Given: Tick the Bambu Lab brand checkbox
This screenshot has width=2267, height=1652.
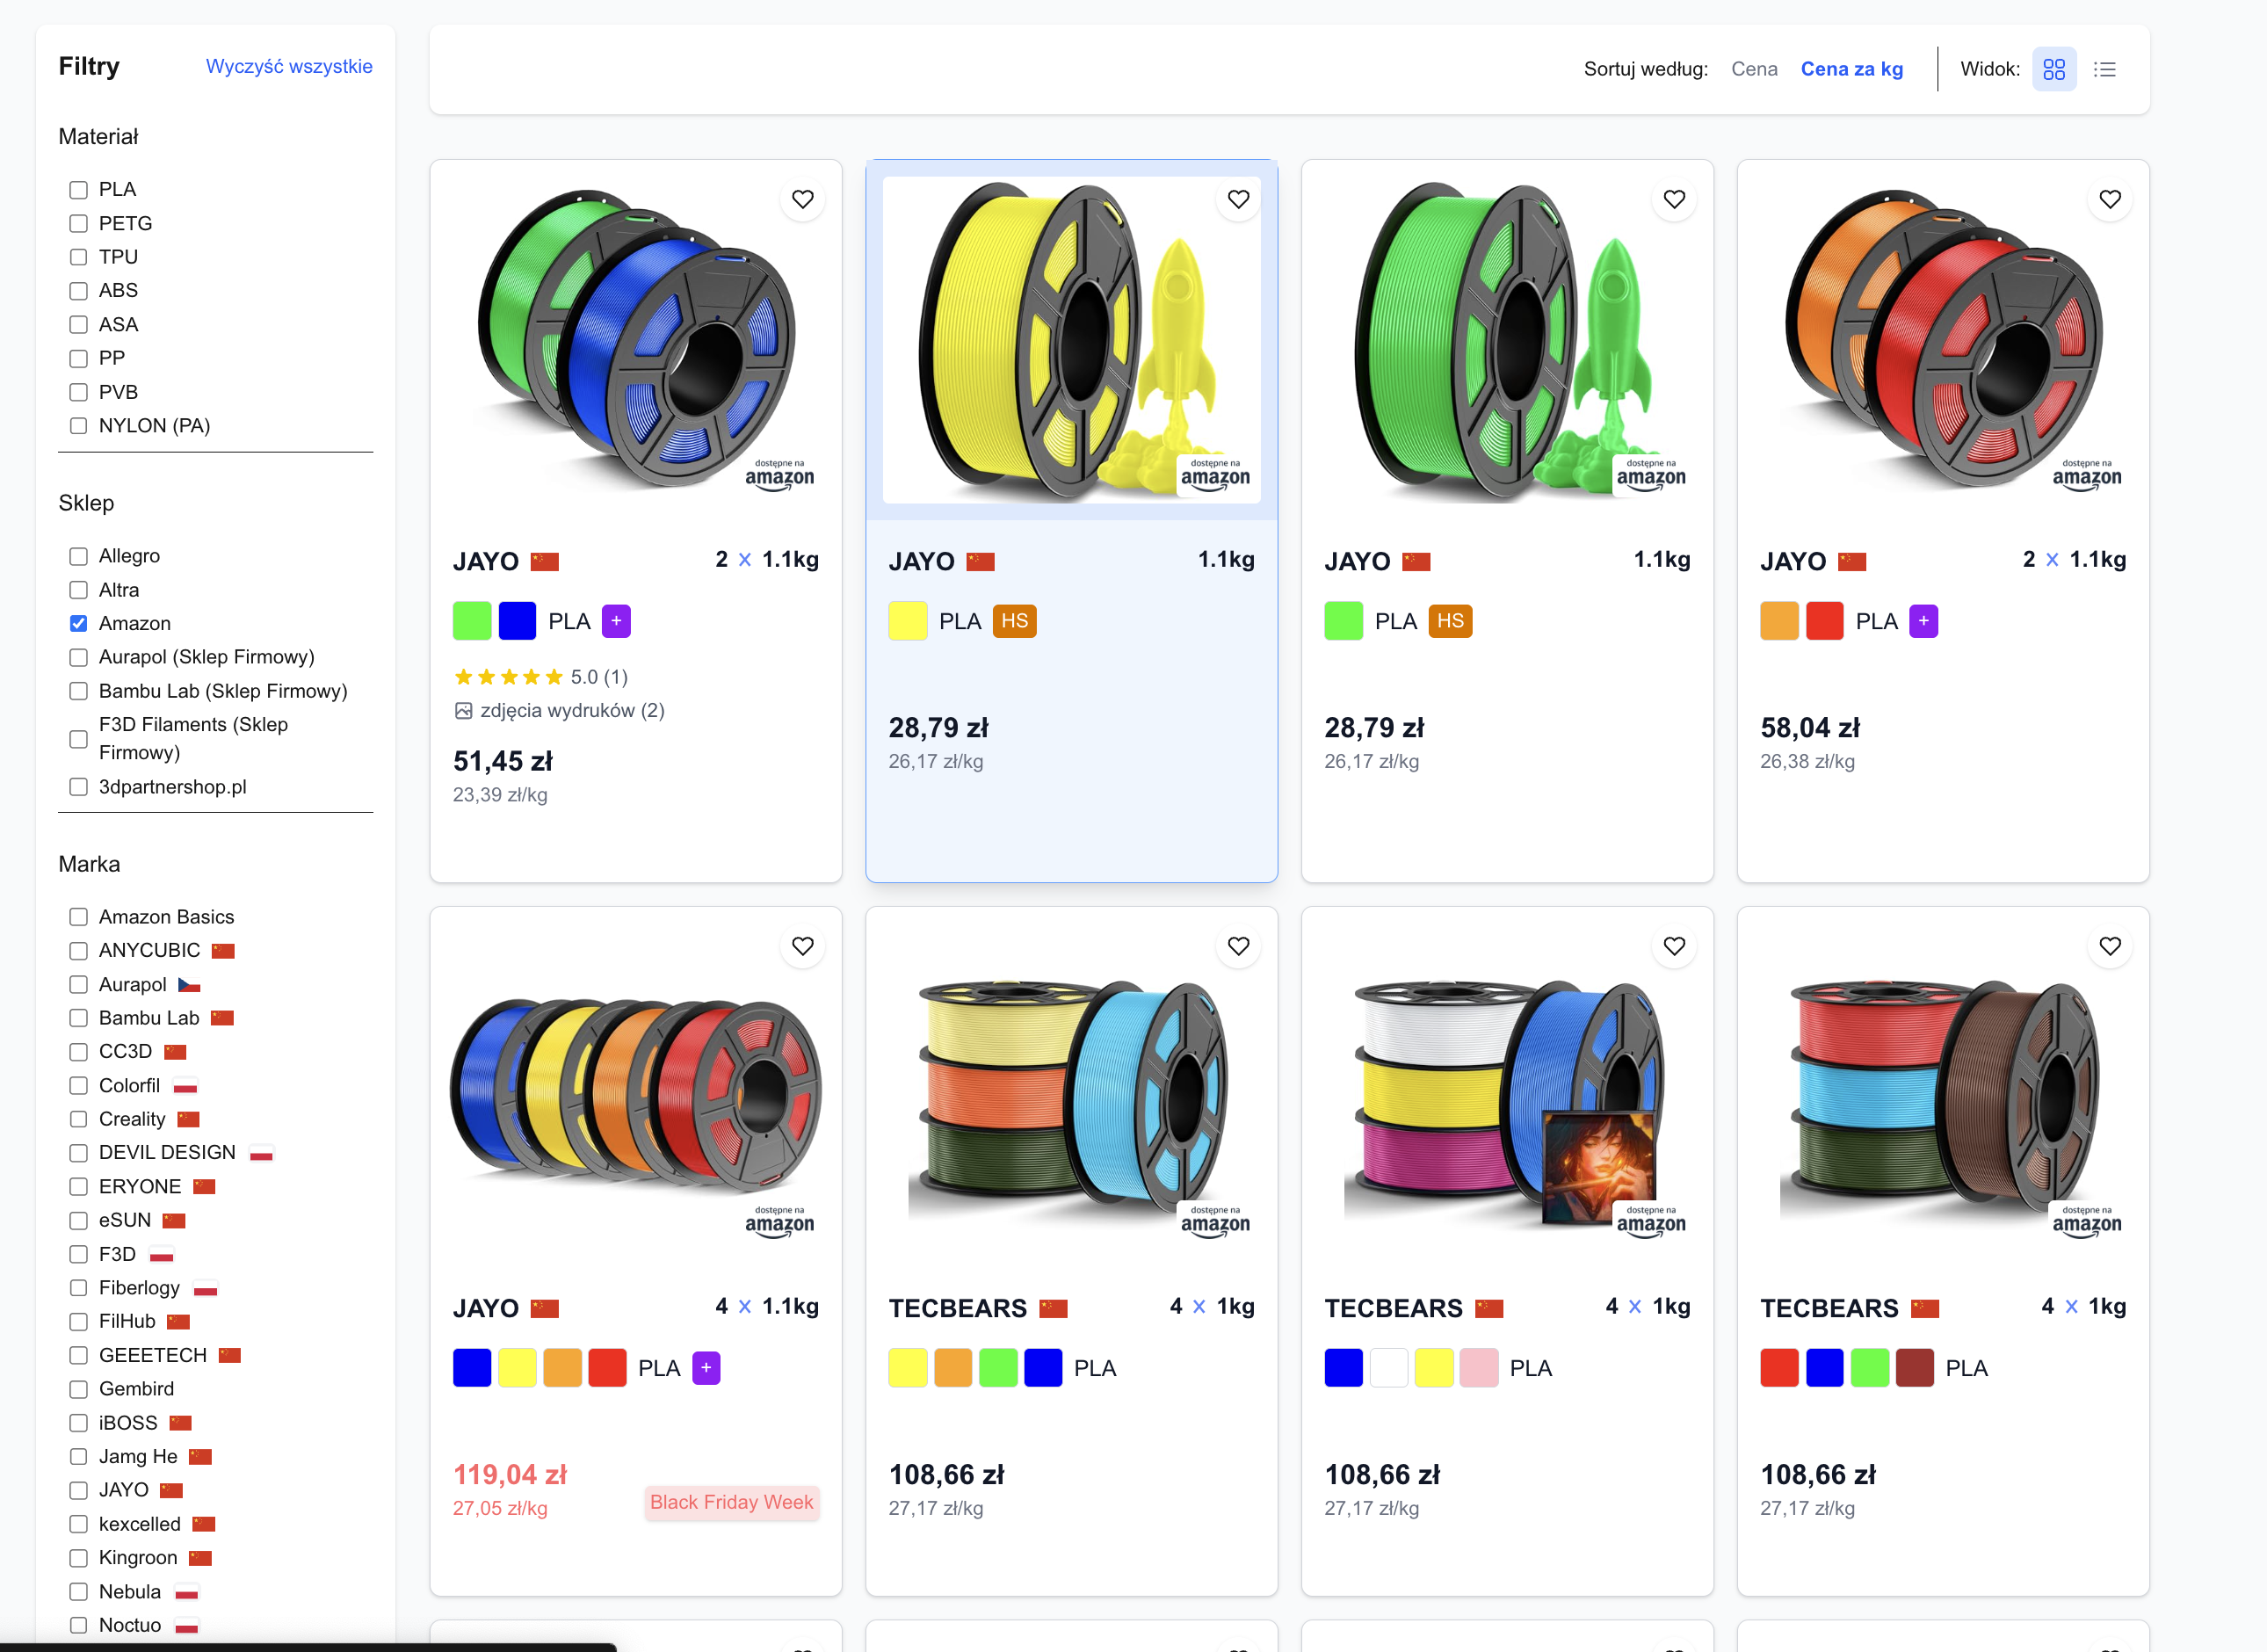Looking at the screenshot, I should tap(78, 1018).
